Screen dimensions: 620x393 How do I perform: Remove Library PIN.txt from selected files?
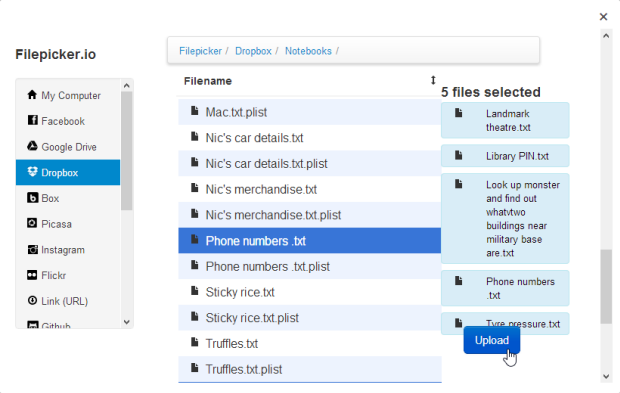(x=505, y=156)
